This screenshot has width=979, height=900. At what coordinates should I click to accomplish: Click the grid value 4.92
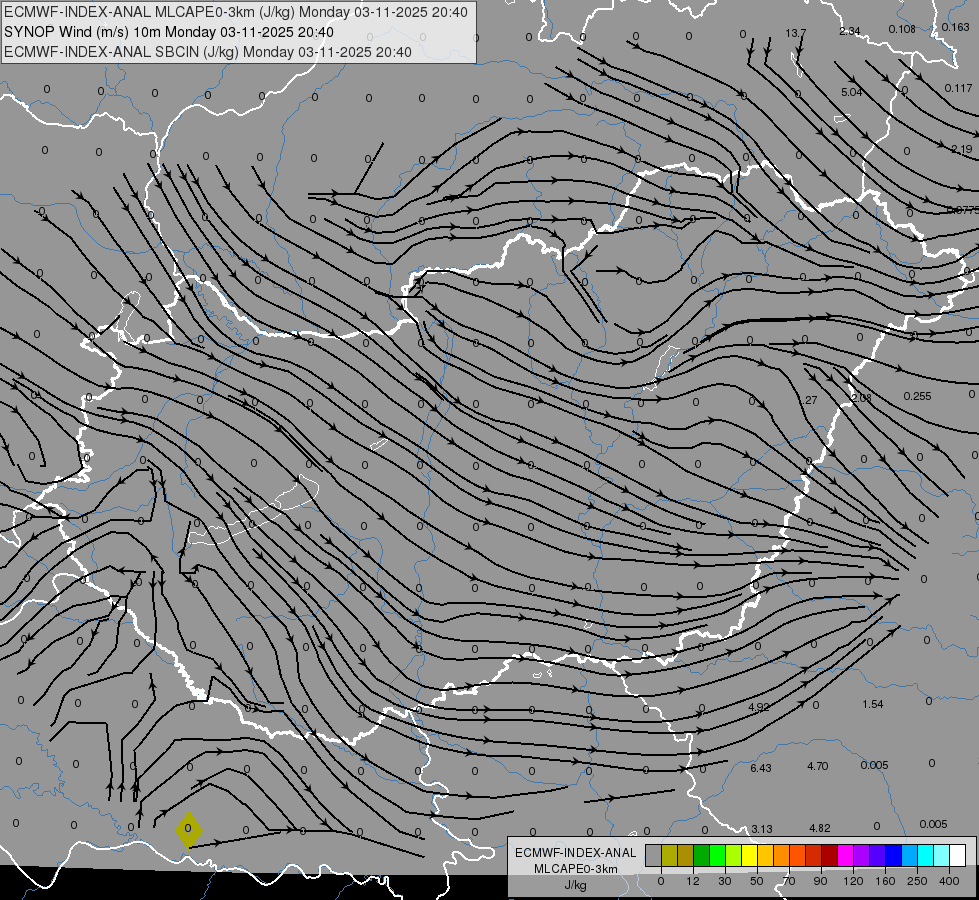[x=759, y=708]
